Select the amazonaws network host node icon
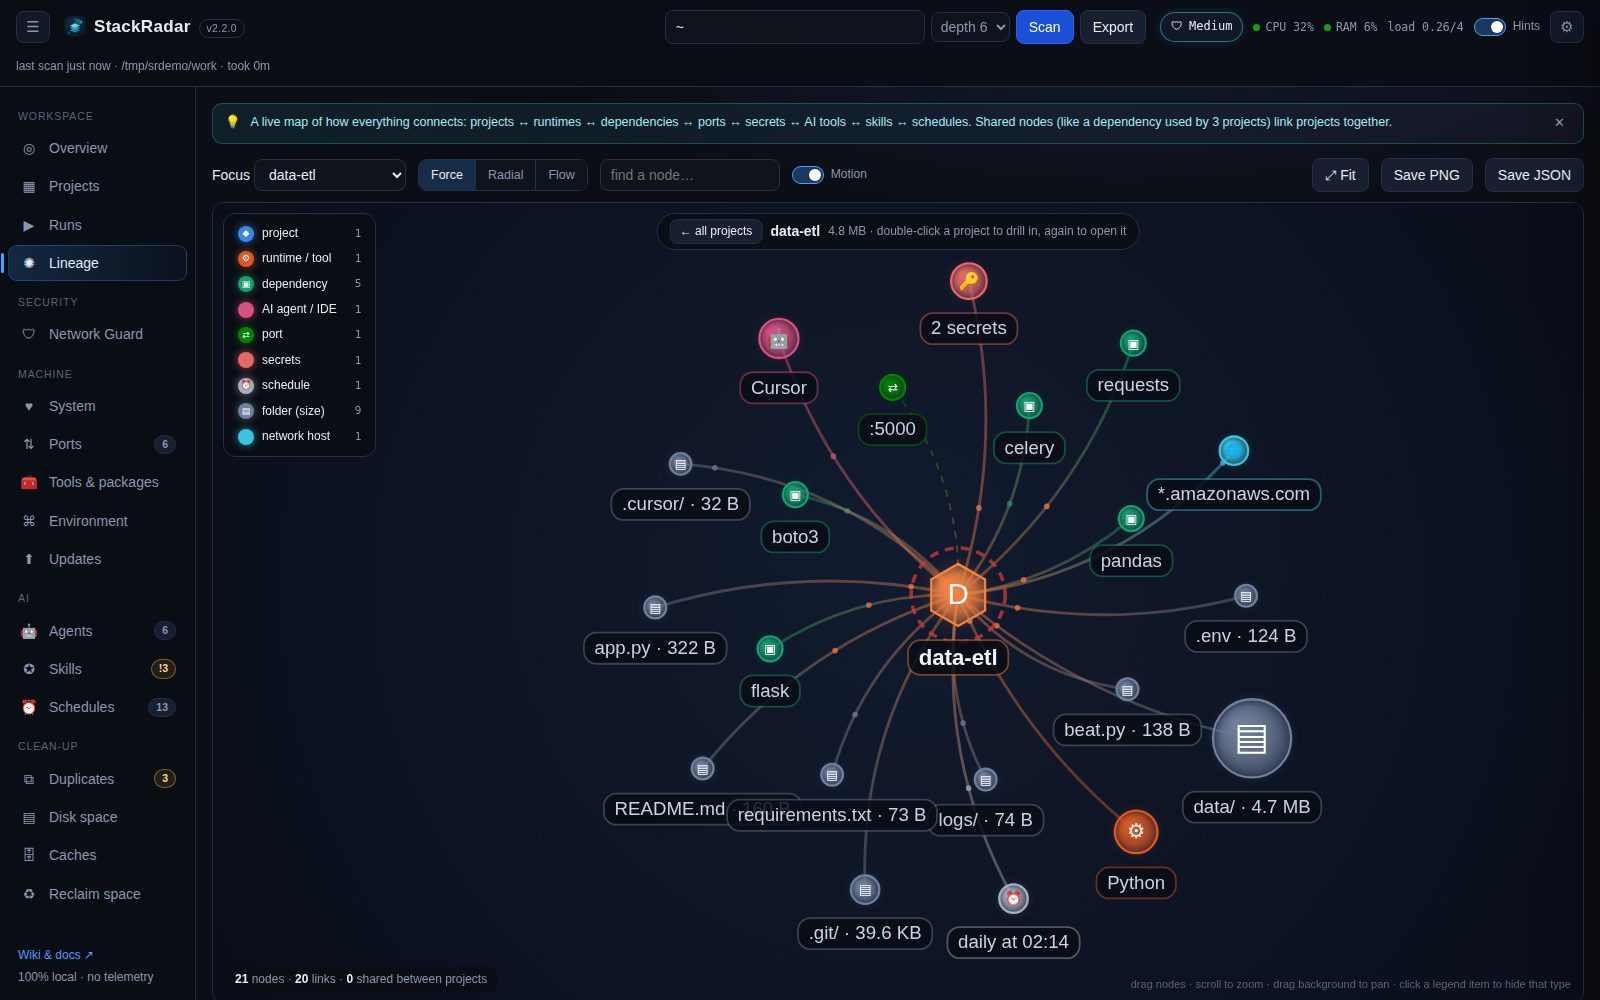The width and height of the screenshot is (1600, 1000). coord(1233,450)
